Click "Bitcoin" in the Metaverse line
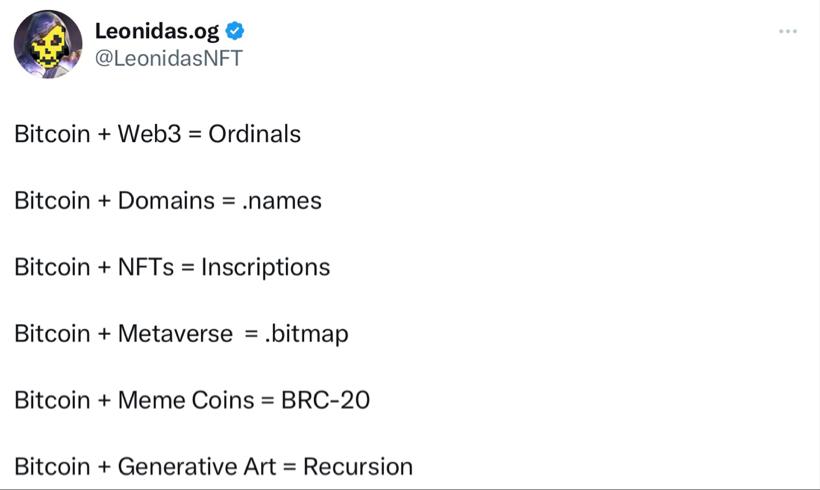 [x=52, y=334]
